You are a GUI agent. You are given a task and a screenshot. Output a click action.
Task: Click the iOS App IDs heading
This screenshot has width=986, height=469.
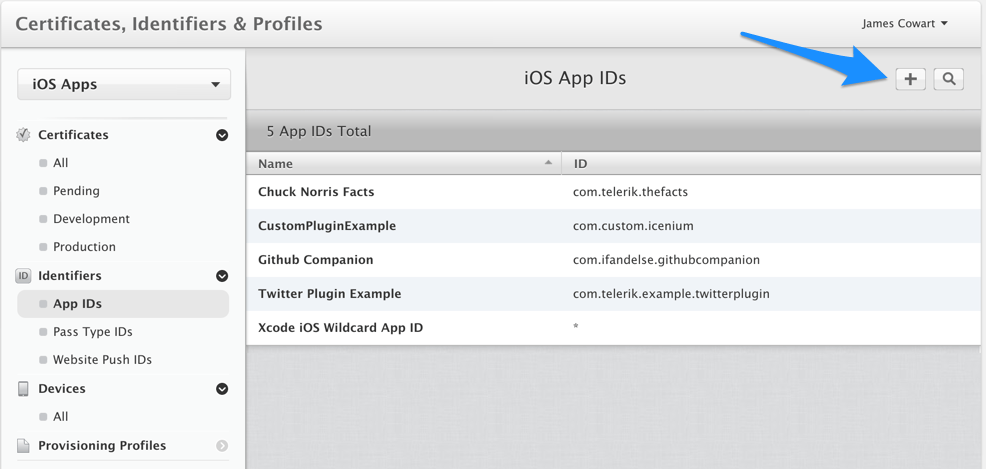575,79
